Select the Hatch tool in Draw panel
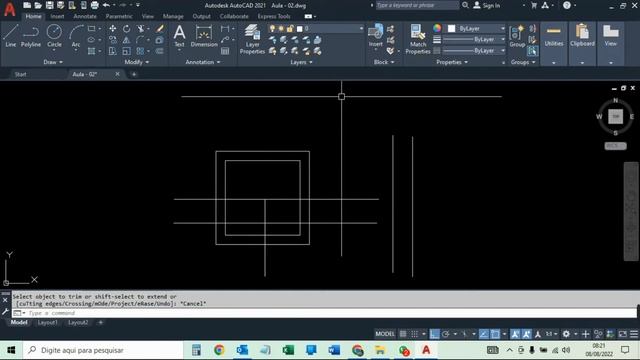The width and height of the screenshot is (640, 360). pos(91,51)
